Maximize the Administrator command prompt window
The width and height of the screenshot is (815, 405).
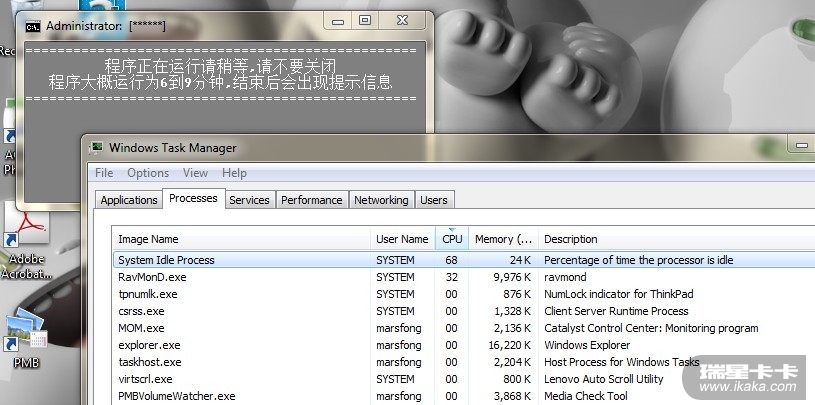click(x=365, y=21)
